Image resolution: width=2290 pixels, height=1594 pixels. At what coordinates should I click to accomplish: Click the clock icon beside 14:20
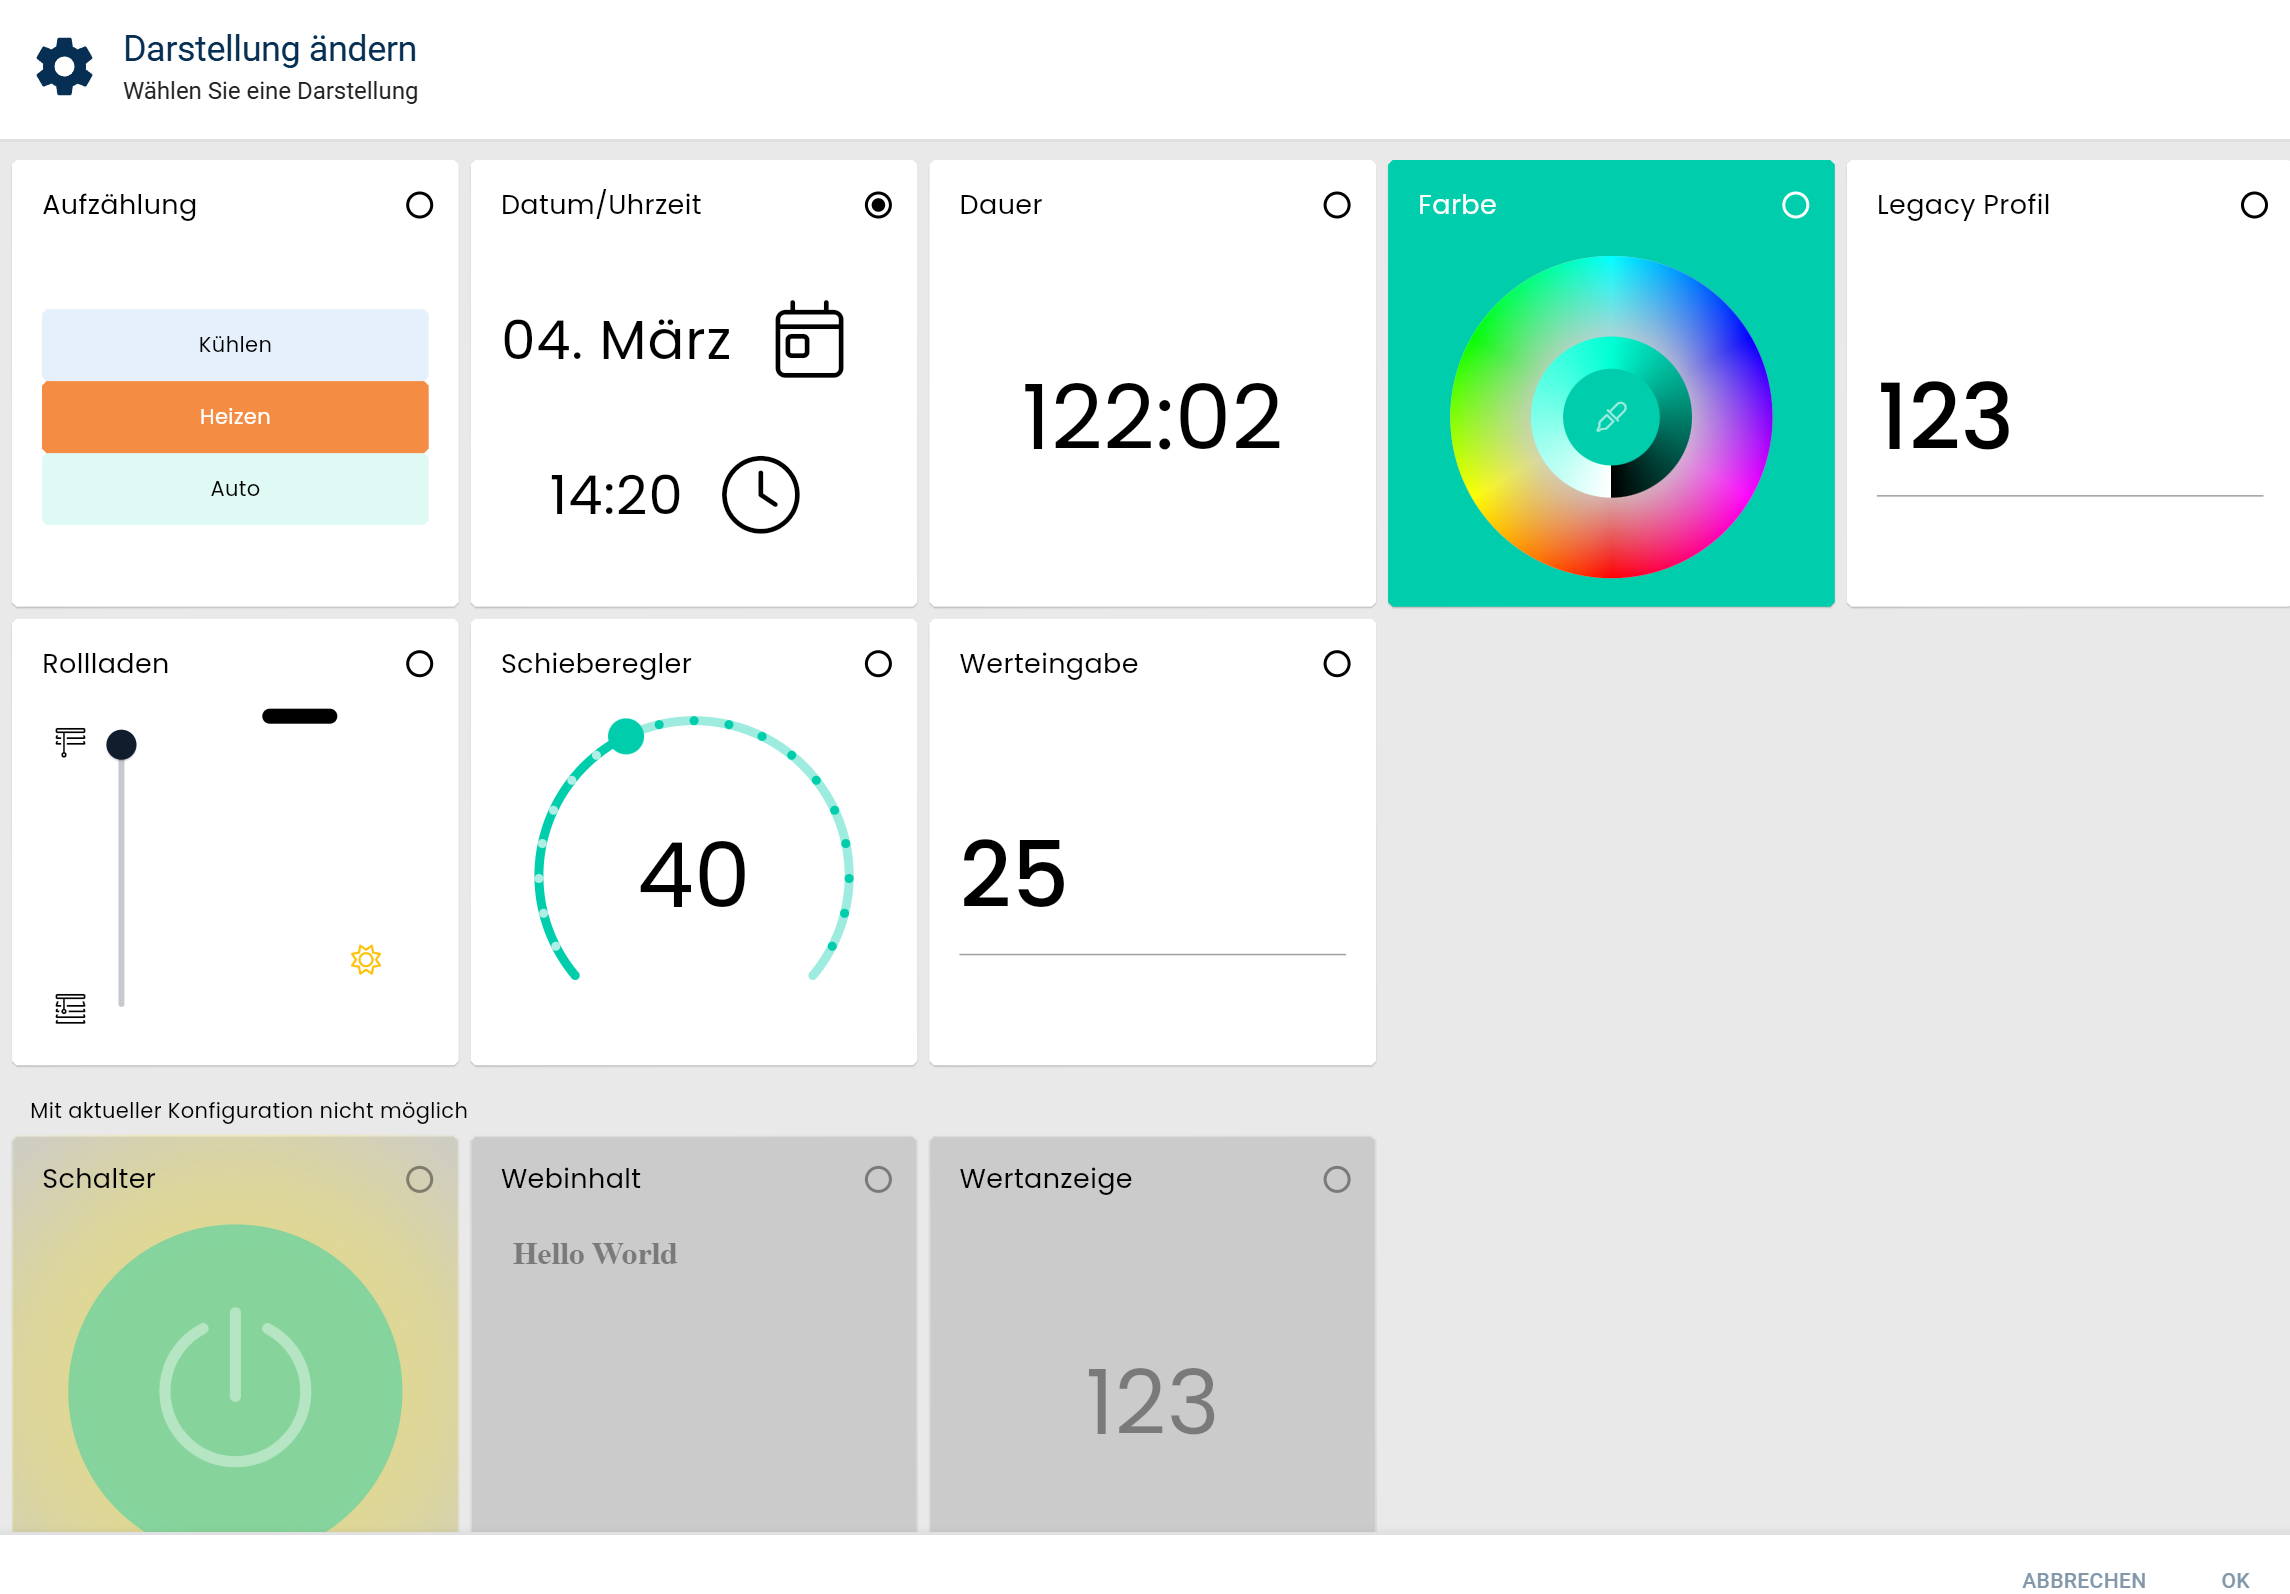tap(760, 495)
